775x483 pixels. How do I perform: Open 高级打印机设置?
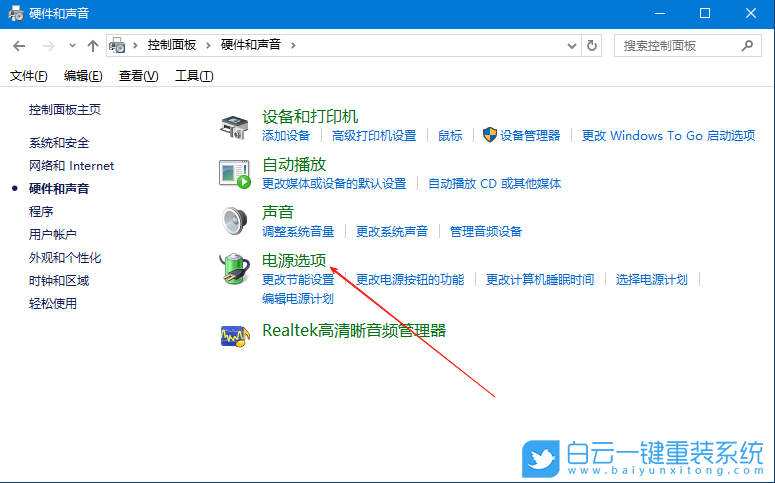374,136
